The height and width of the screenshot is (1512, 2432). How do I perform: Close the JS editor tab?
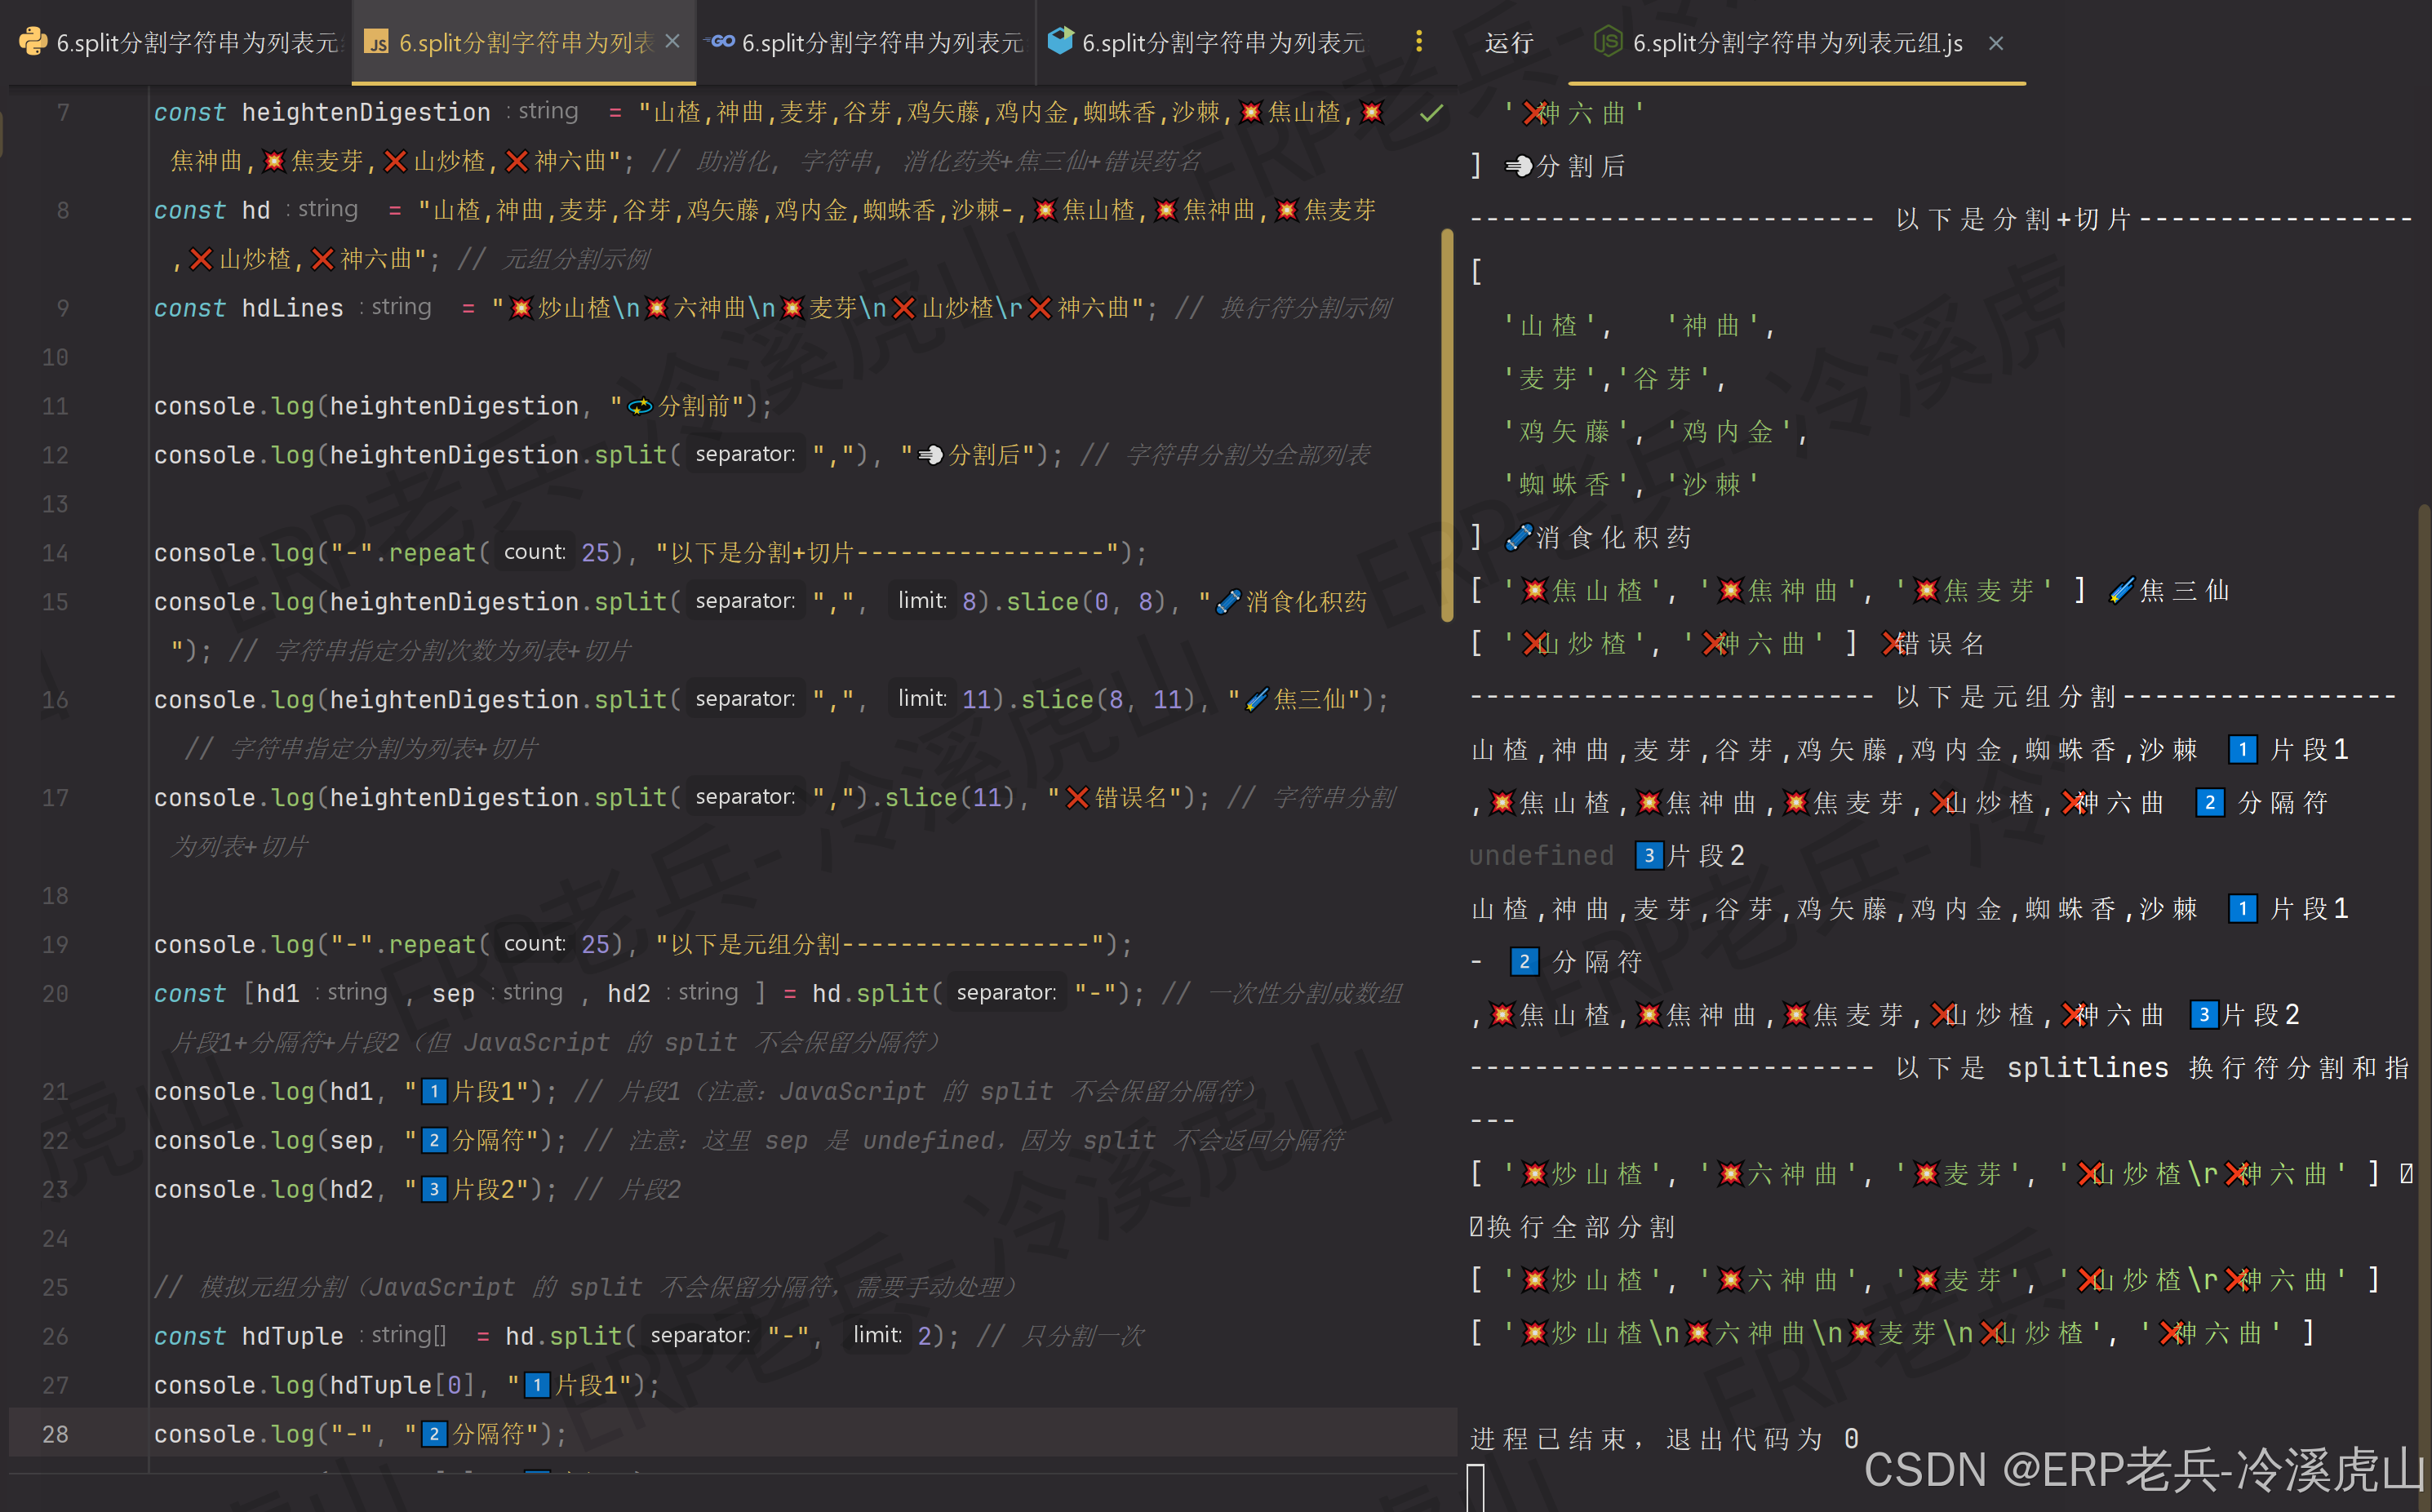pos(672,41)
